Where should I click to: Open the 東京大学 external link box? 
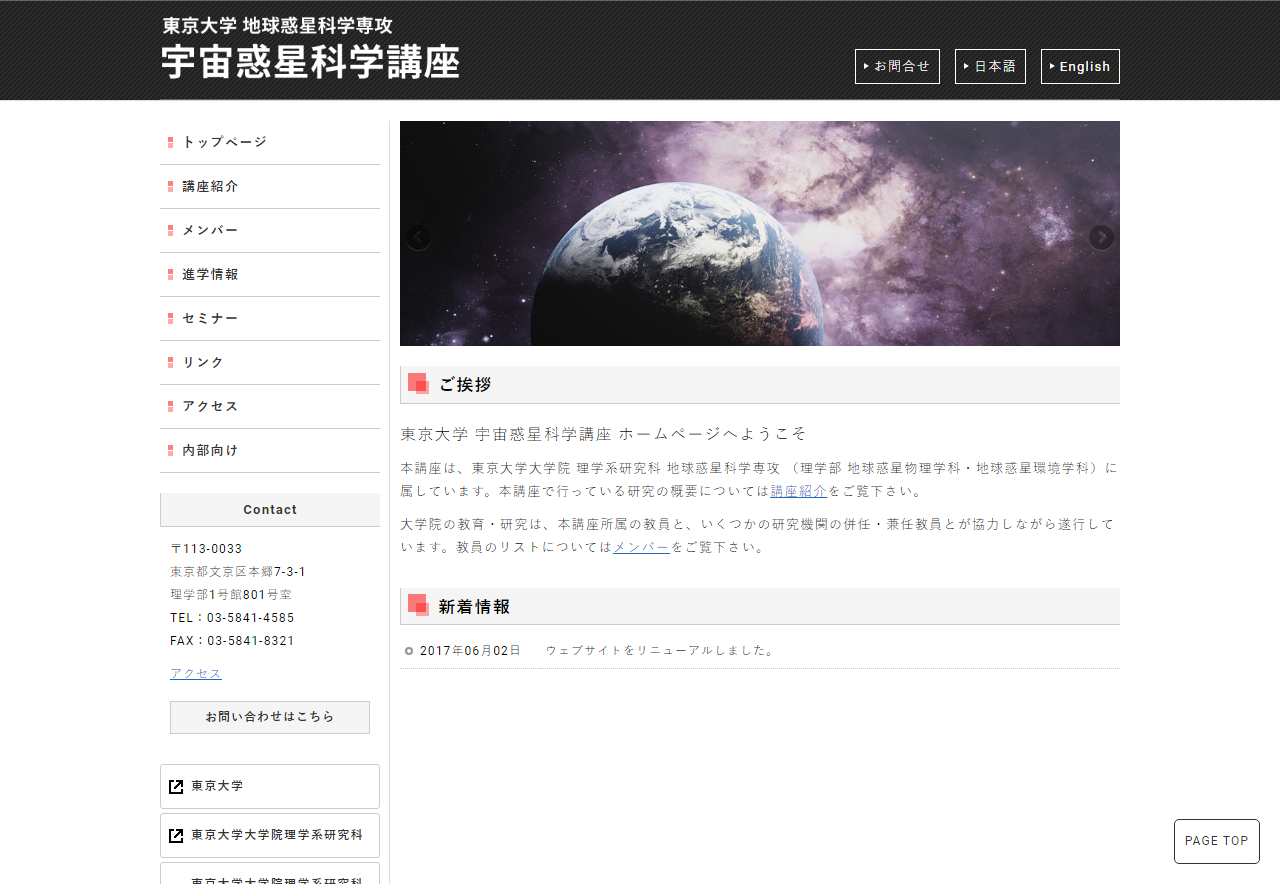[270, 786]
